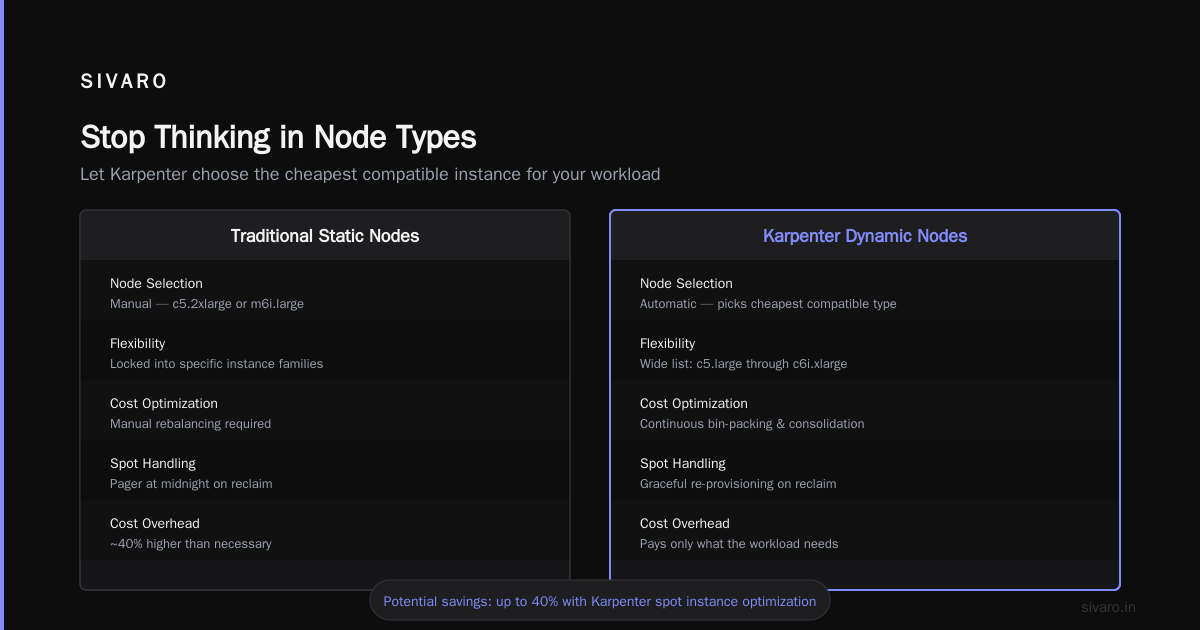Click Cost Optimization label in Karpenter card

point(693,404)
